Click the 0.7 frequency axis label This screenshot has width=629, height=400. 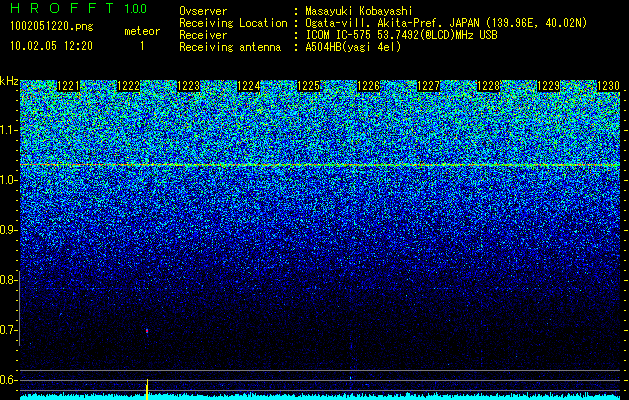tap(8, 330)
